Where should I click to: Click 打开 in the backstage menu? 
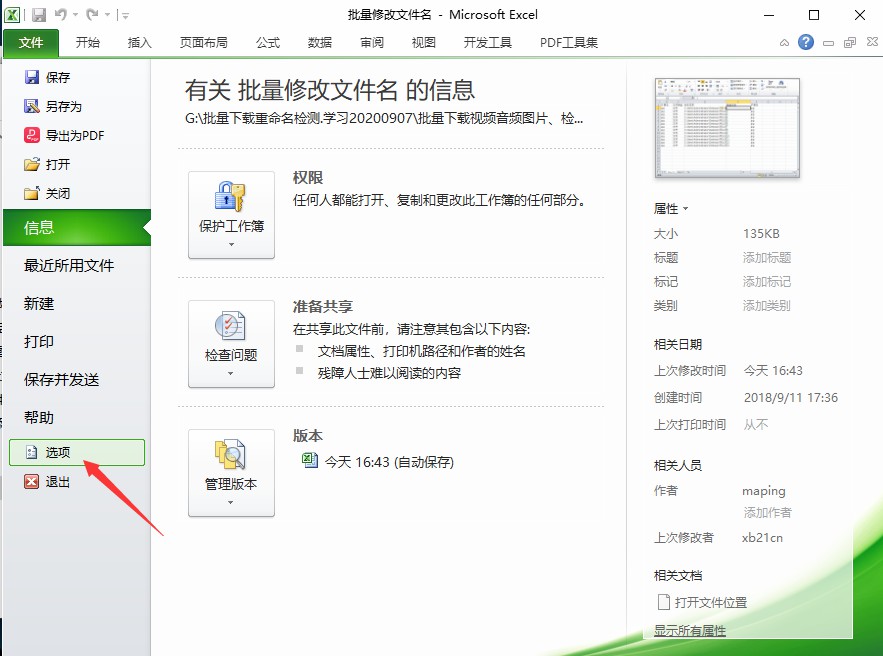(47, 164)
